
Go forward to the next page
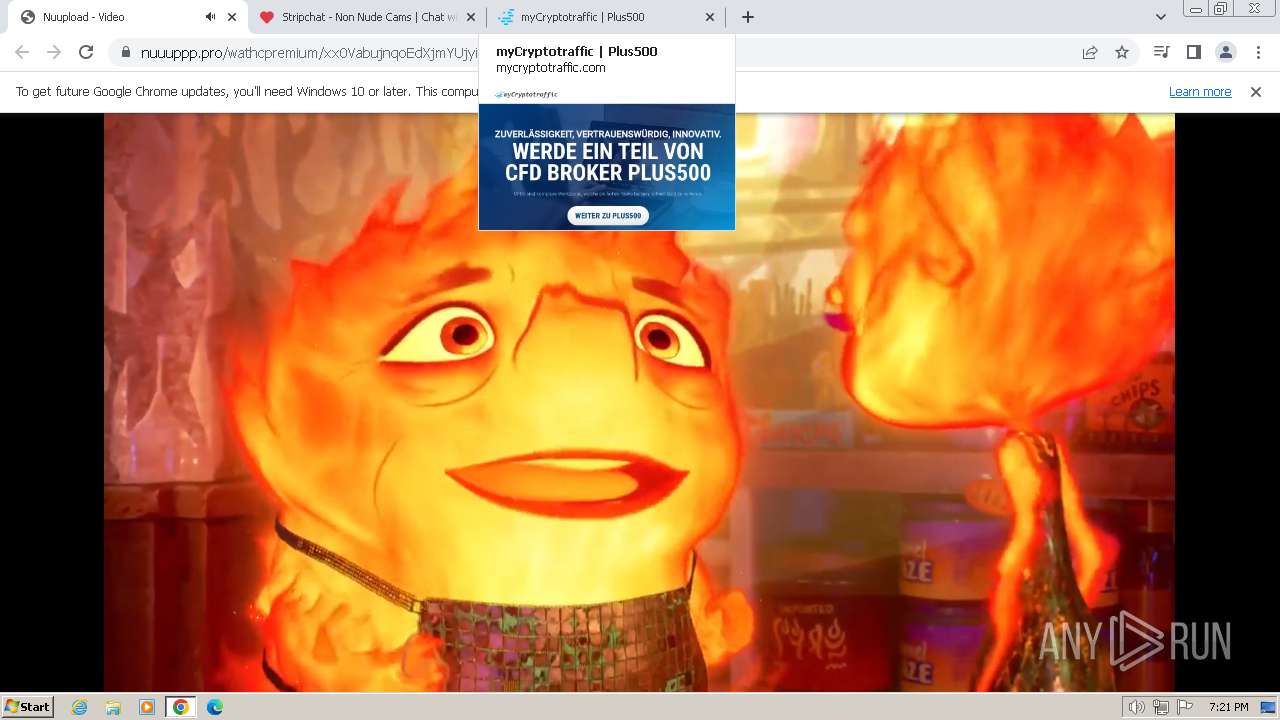[54, 52]
